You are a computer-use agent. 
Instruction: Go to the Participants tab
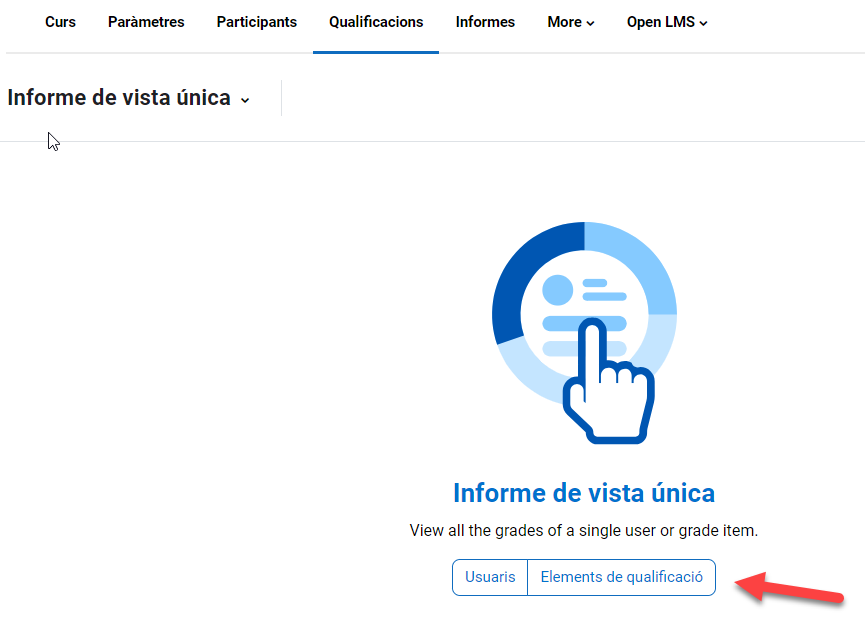pyautogui.click(x=256, y=22)
